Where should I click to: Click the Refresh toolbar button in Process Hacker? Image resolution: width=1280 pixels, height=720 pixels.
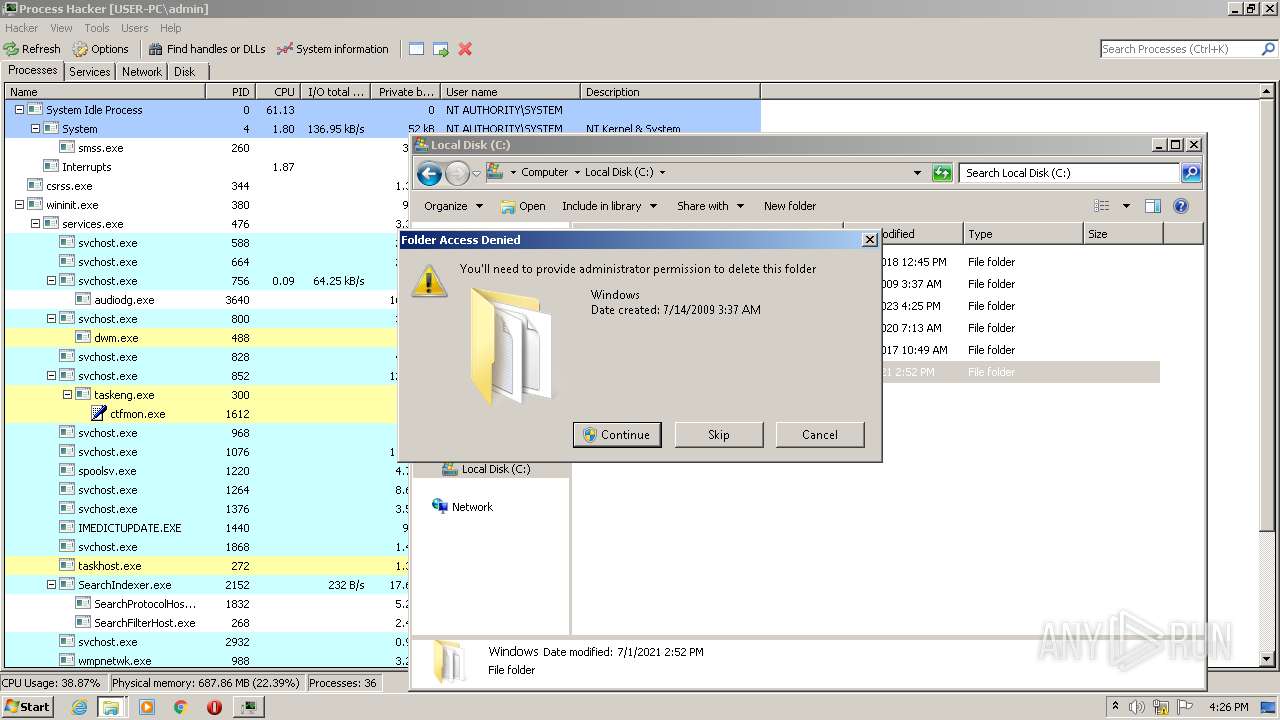pos(32,49)
